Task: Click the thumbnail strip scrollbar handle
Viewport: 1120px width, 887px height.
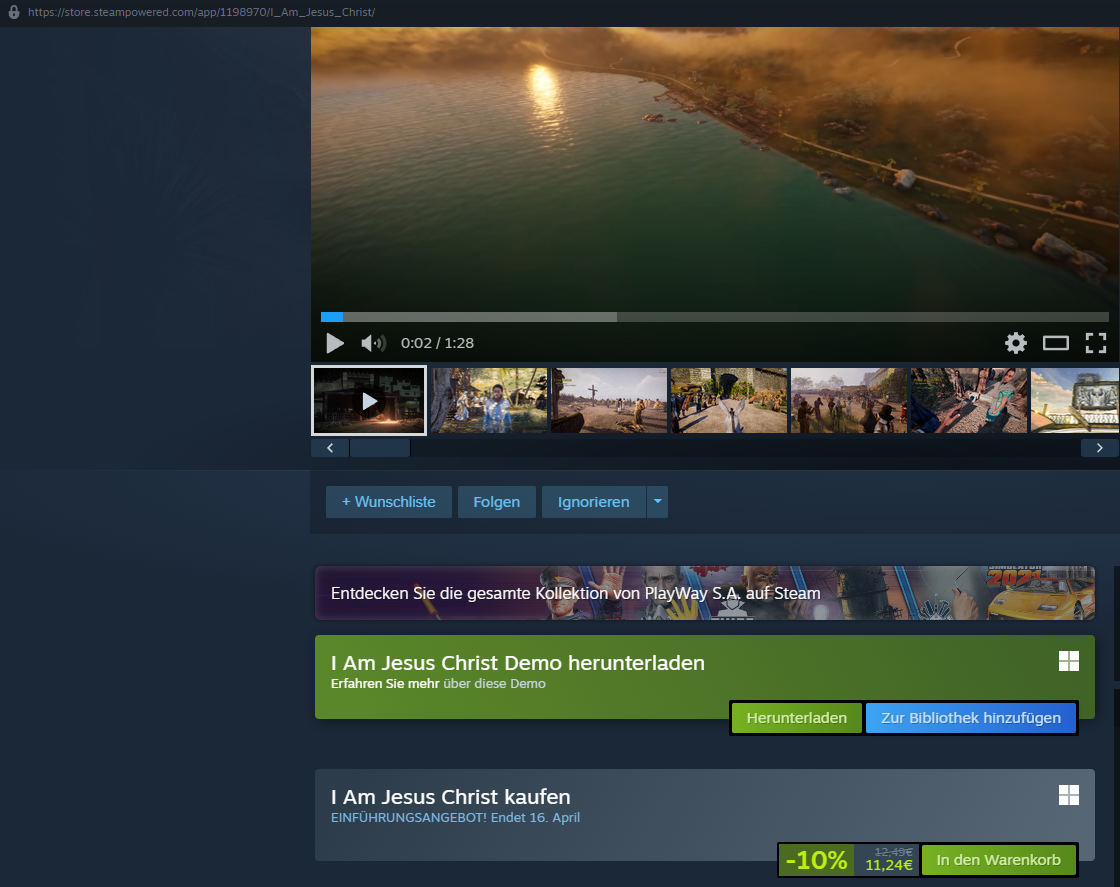Action: 380,448
